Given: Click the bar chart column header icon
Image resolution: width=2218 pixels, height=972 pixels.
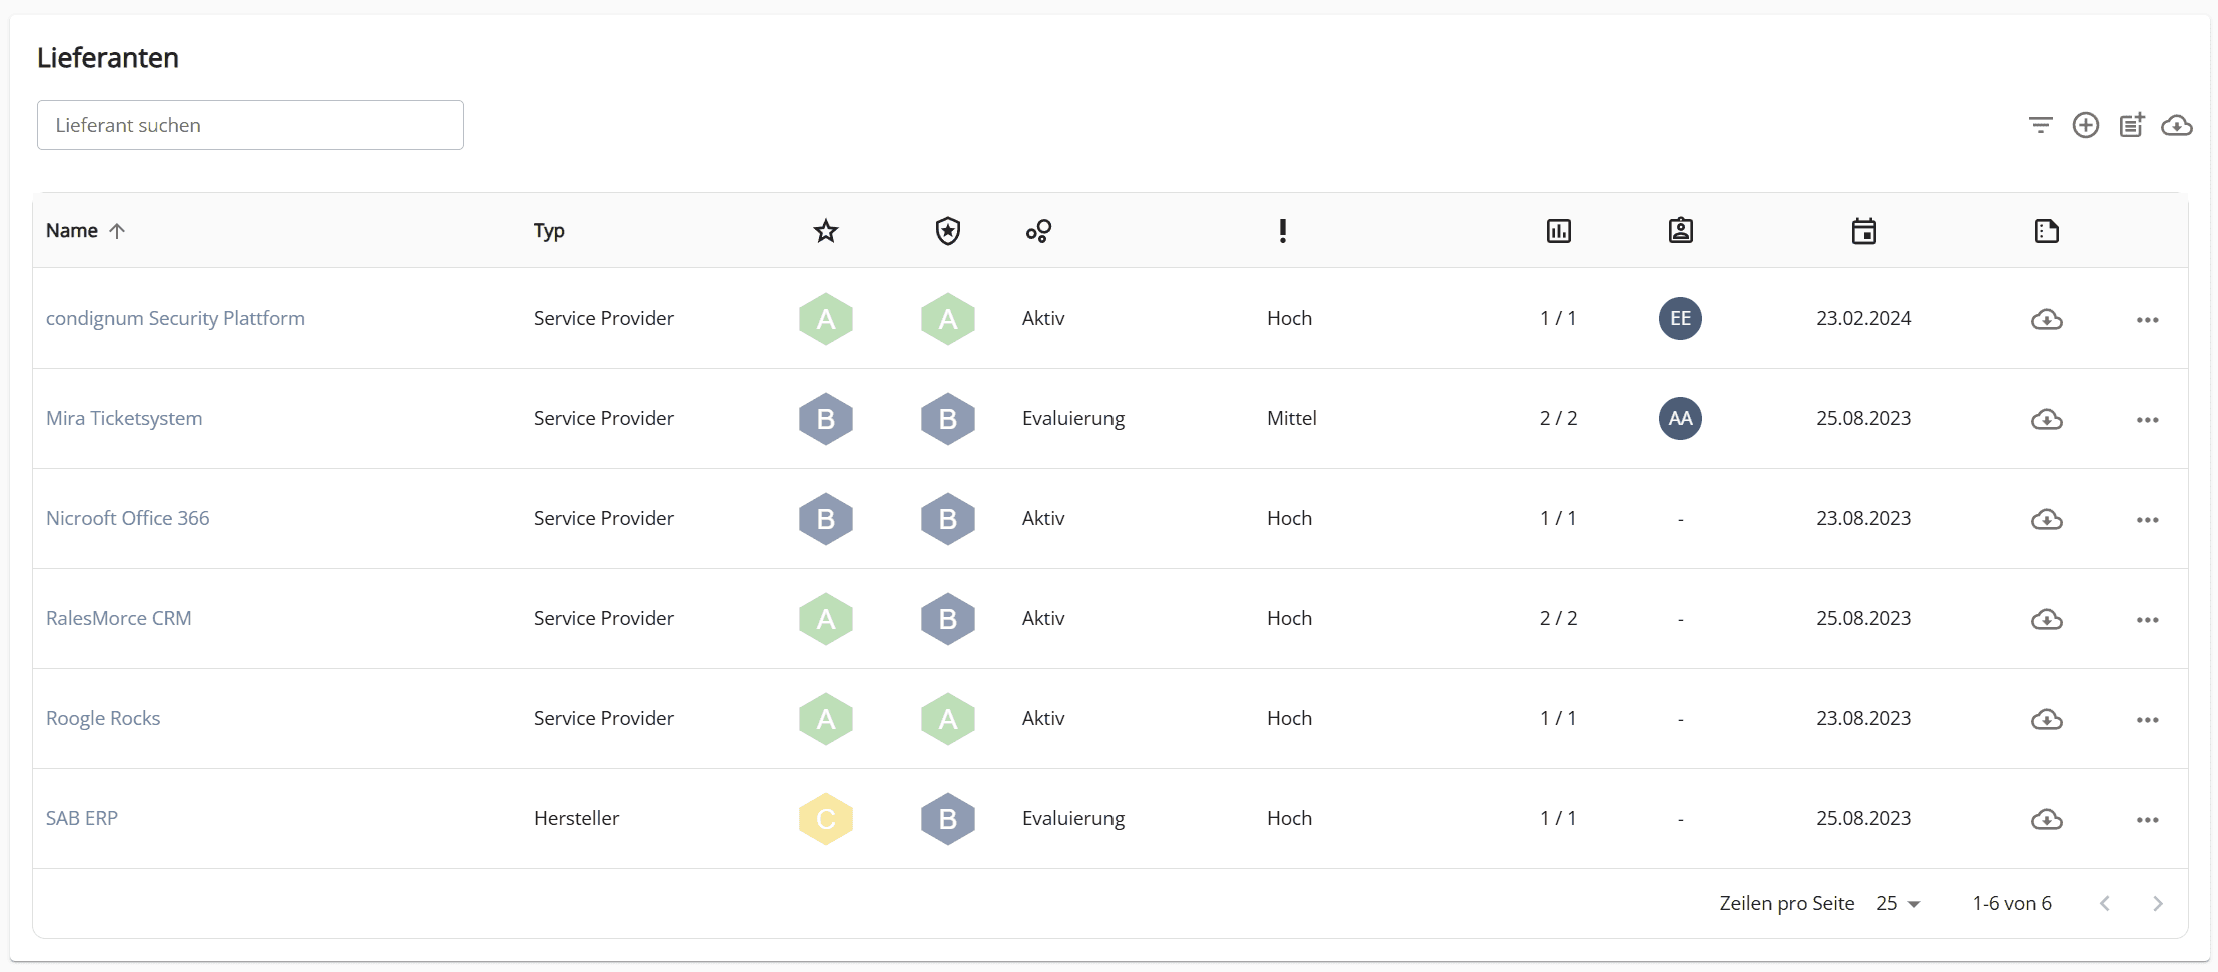Looking at the screenshot, I should [x=1559, y=230].
